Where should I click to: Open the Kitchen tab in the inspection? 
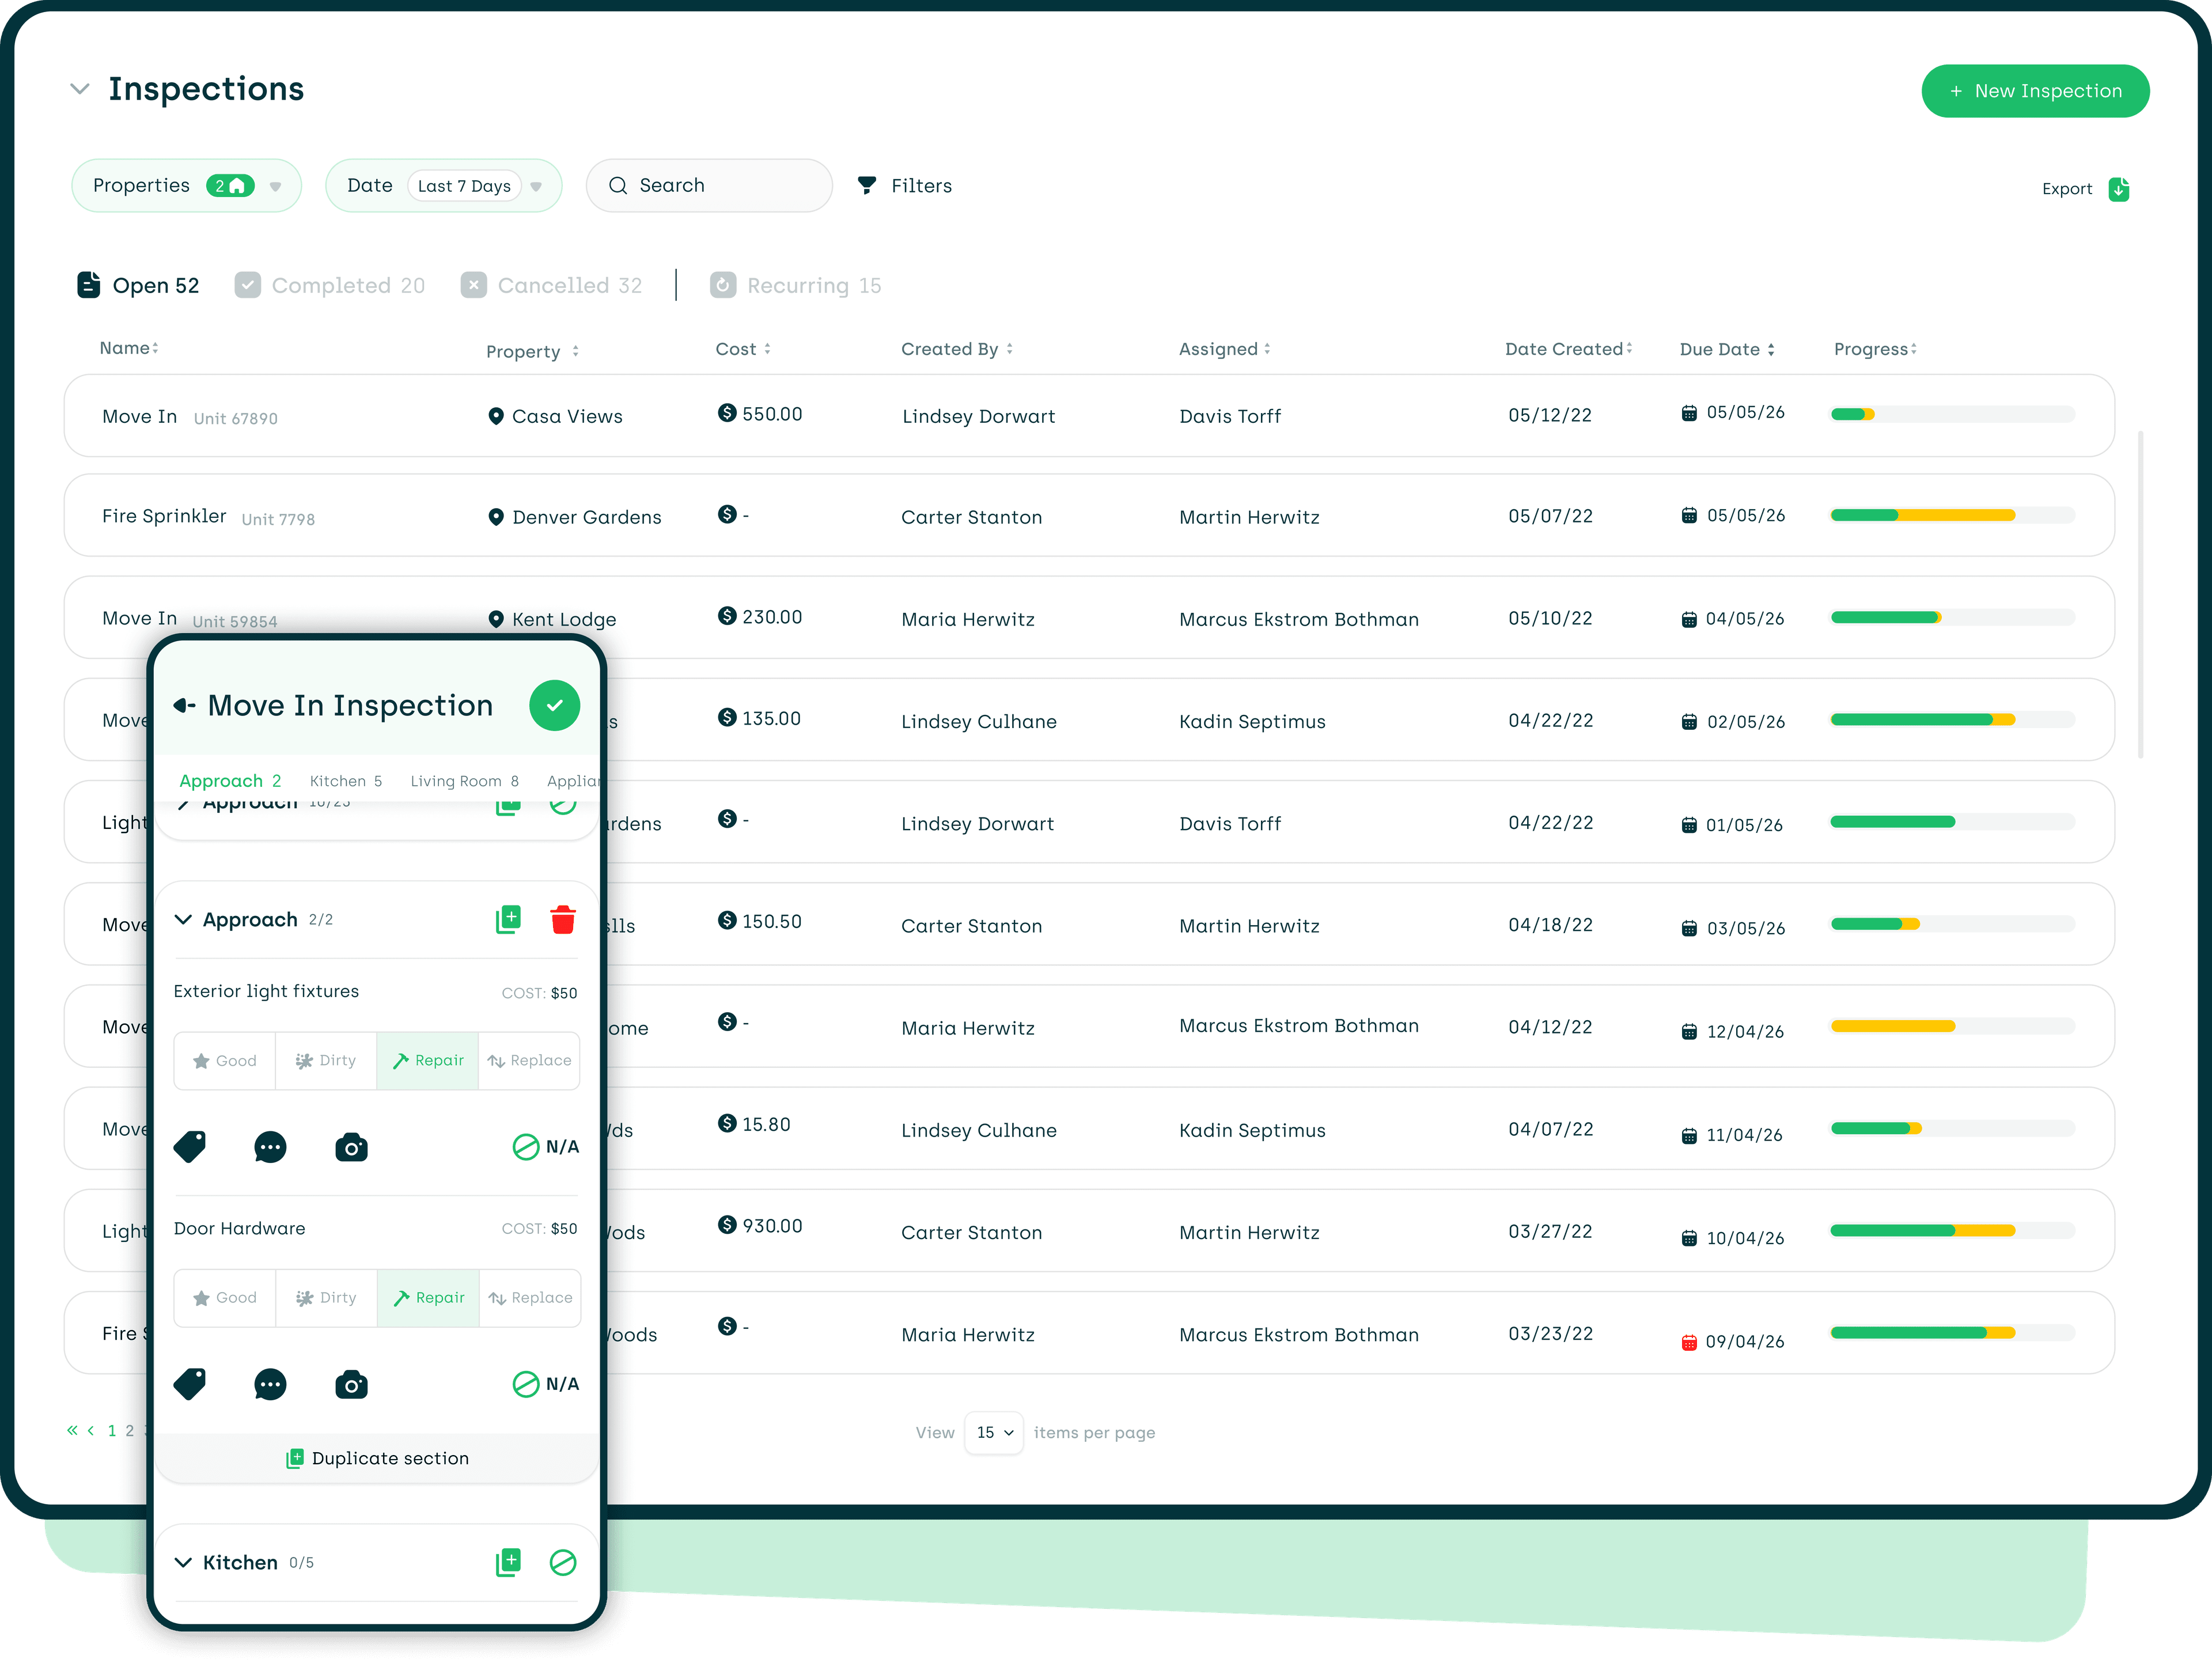[345, 781]
